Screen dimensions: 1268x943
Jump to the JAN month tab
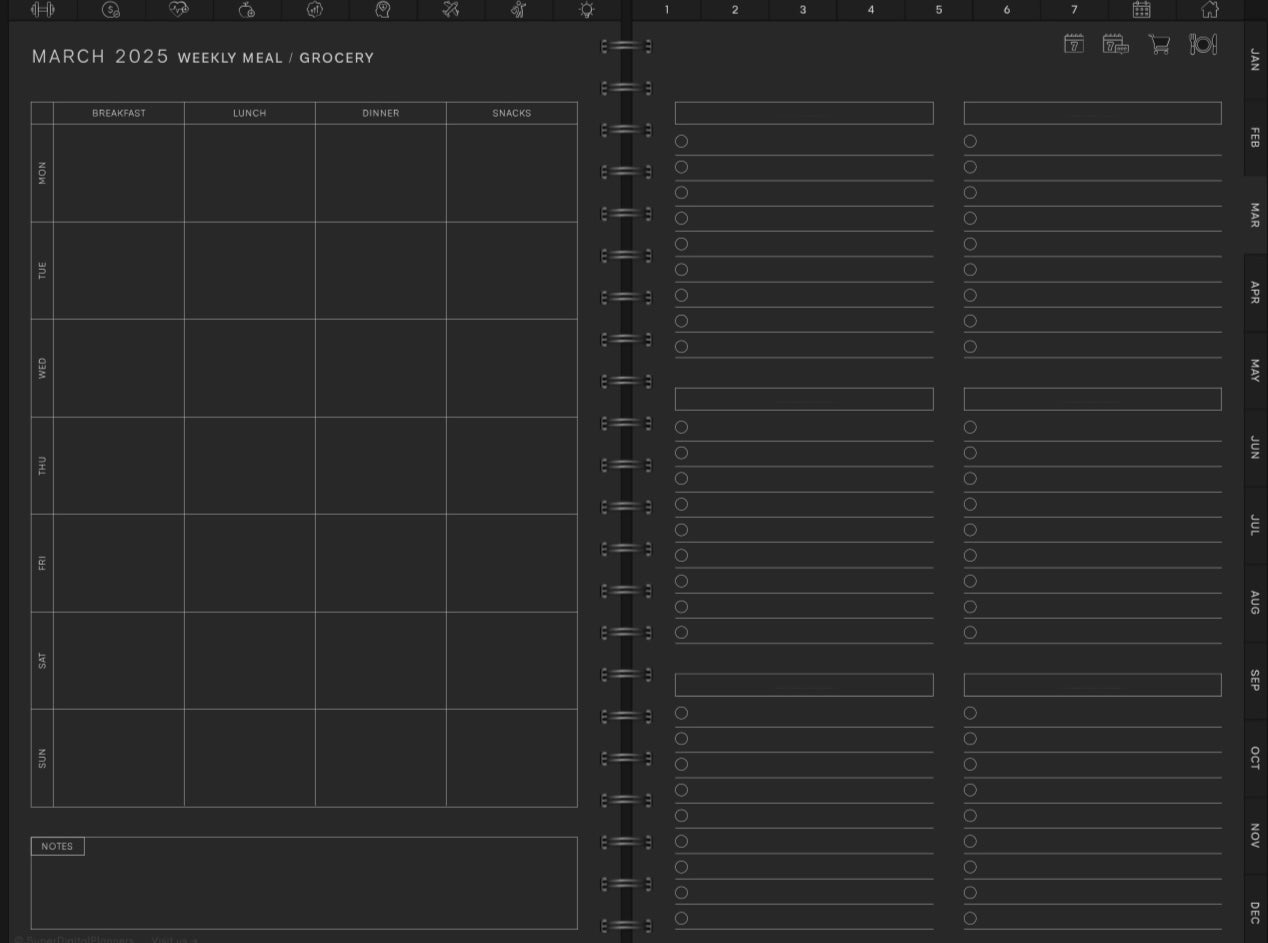click(1255, 59)
